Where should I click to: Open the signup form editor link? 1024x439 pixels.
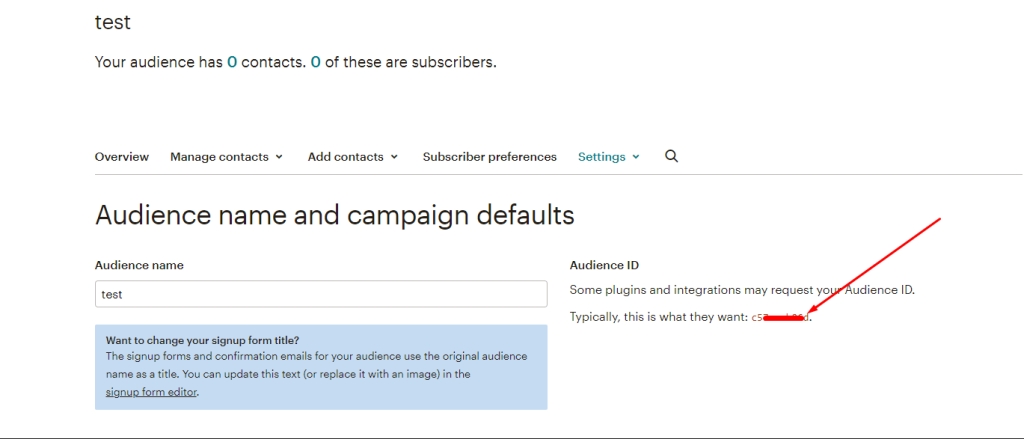pos(151,393)
